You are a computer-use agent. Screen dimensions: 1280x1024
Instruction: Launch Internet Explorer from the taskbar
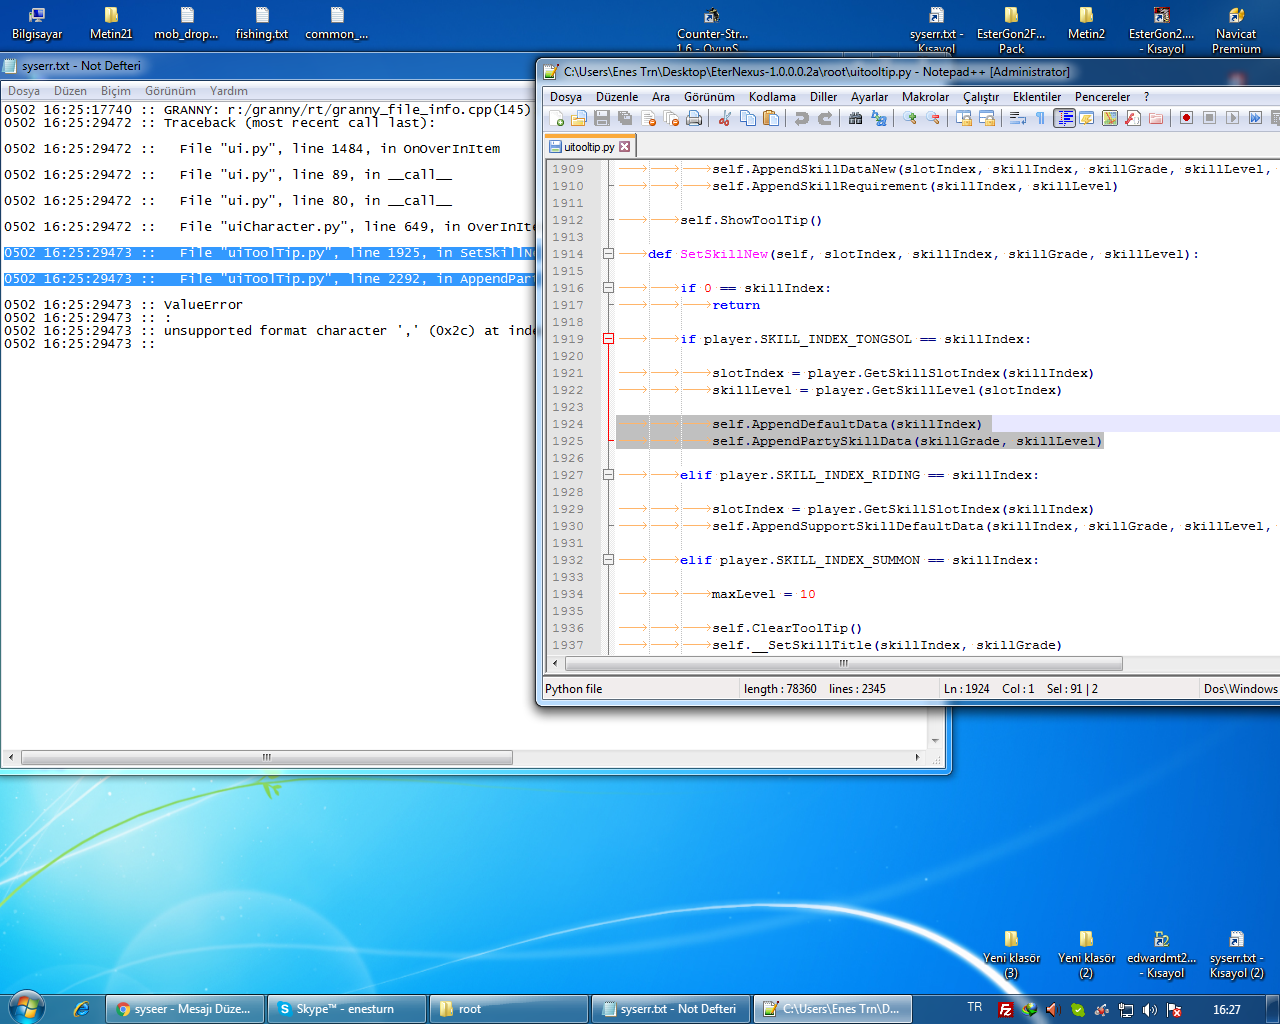point(81,1009)
